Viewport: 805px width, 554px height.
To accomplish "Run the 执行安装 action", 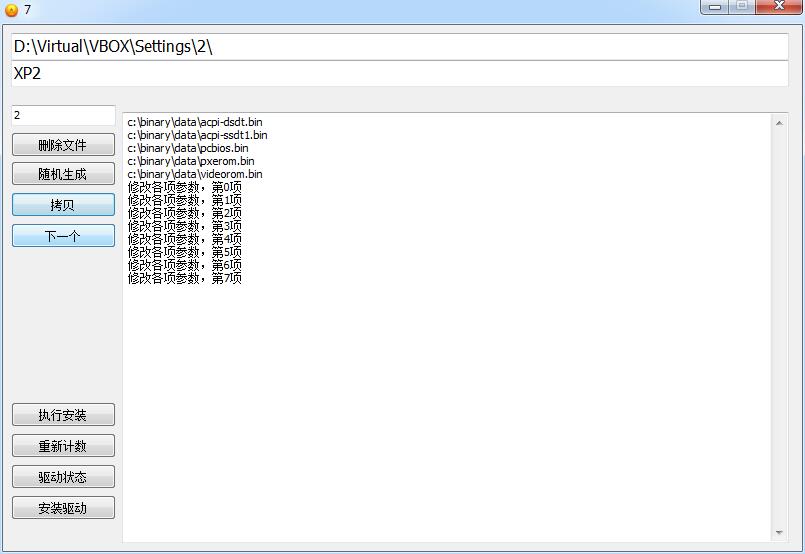I will click(63, 415).
